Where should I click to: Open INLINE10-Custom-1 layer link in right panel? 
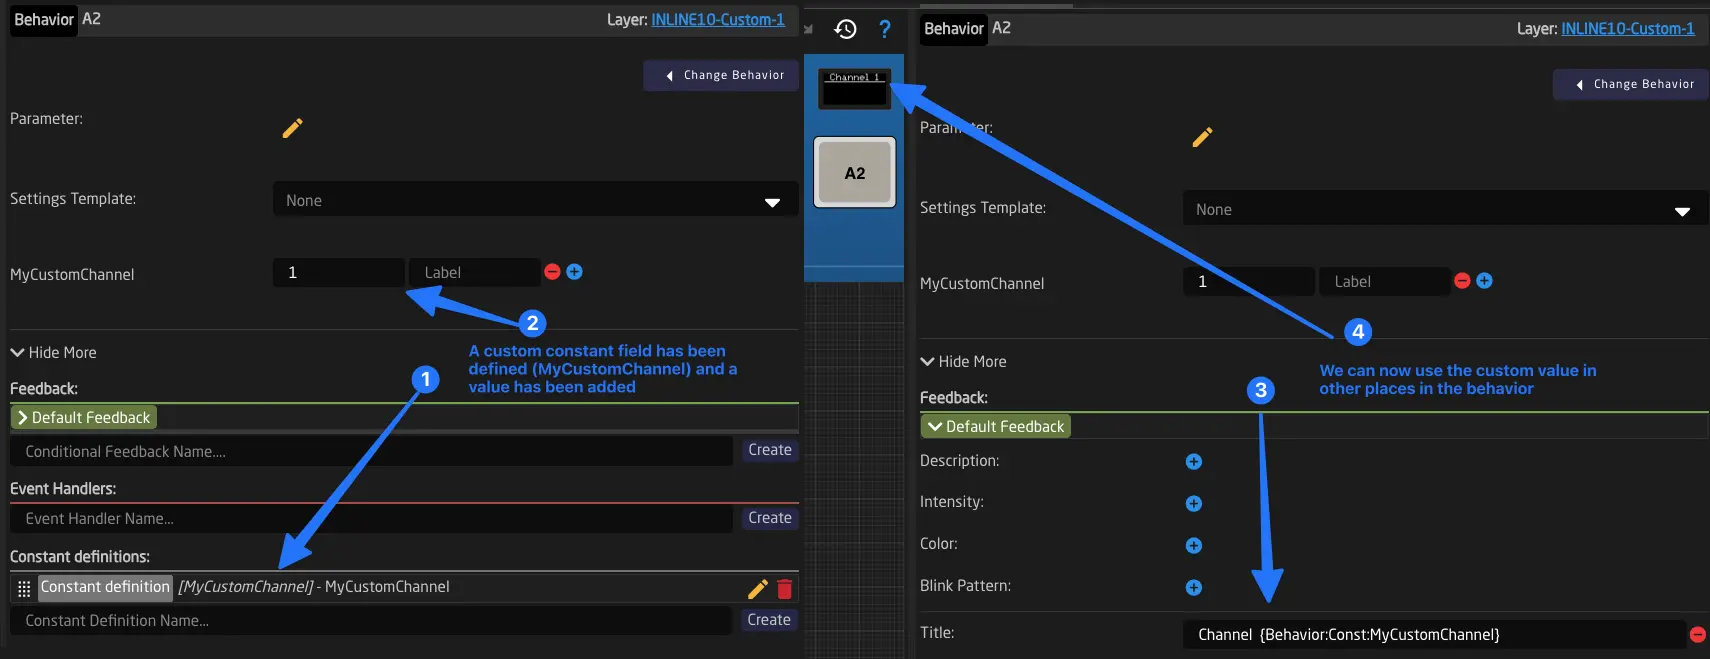(1628, 28)
